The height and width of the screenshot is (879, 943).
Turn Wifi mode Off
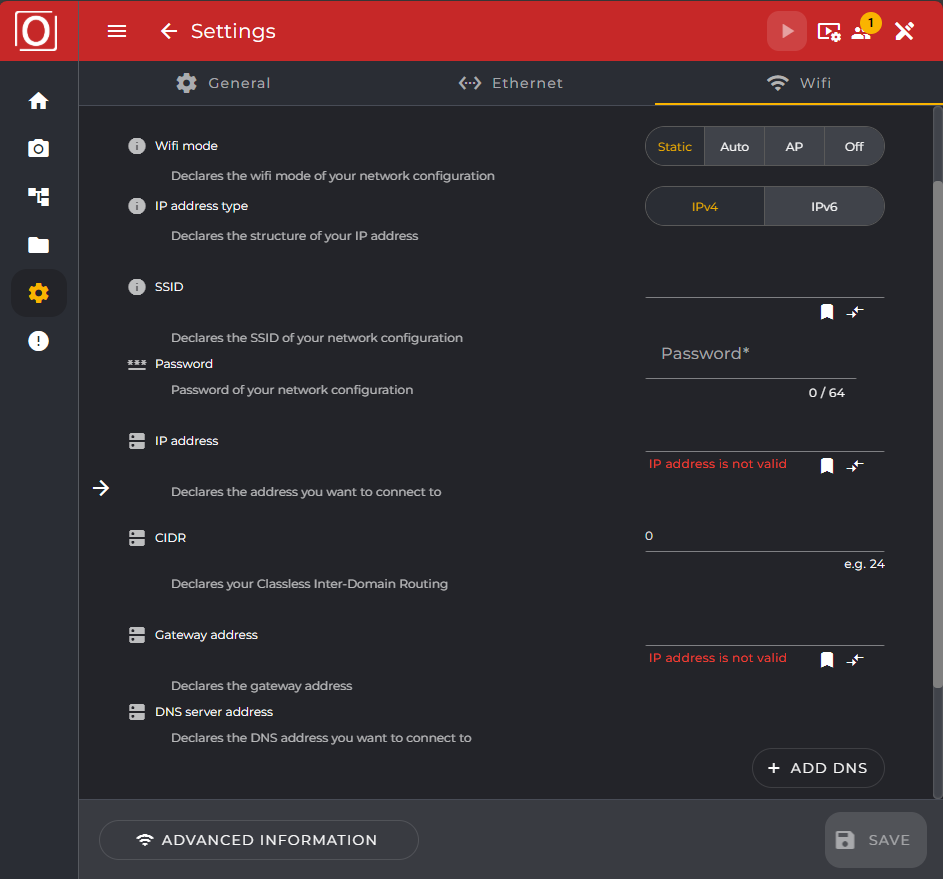click(854, 146)
